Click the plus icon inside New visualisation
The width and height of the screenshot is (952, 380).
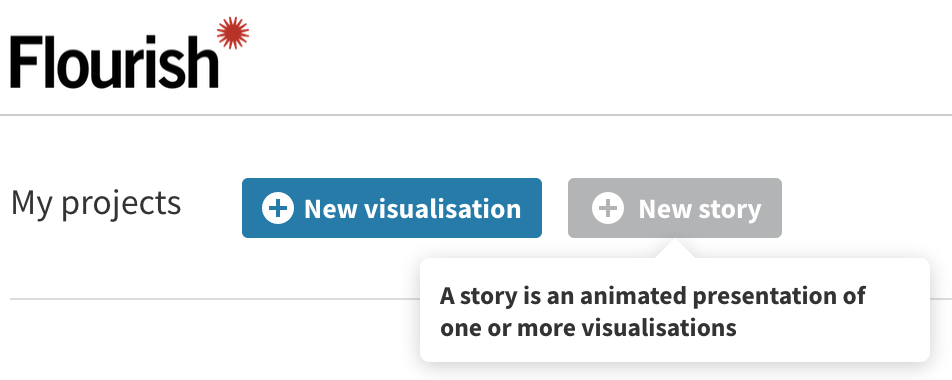[x=277, y=208]
